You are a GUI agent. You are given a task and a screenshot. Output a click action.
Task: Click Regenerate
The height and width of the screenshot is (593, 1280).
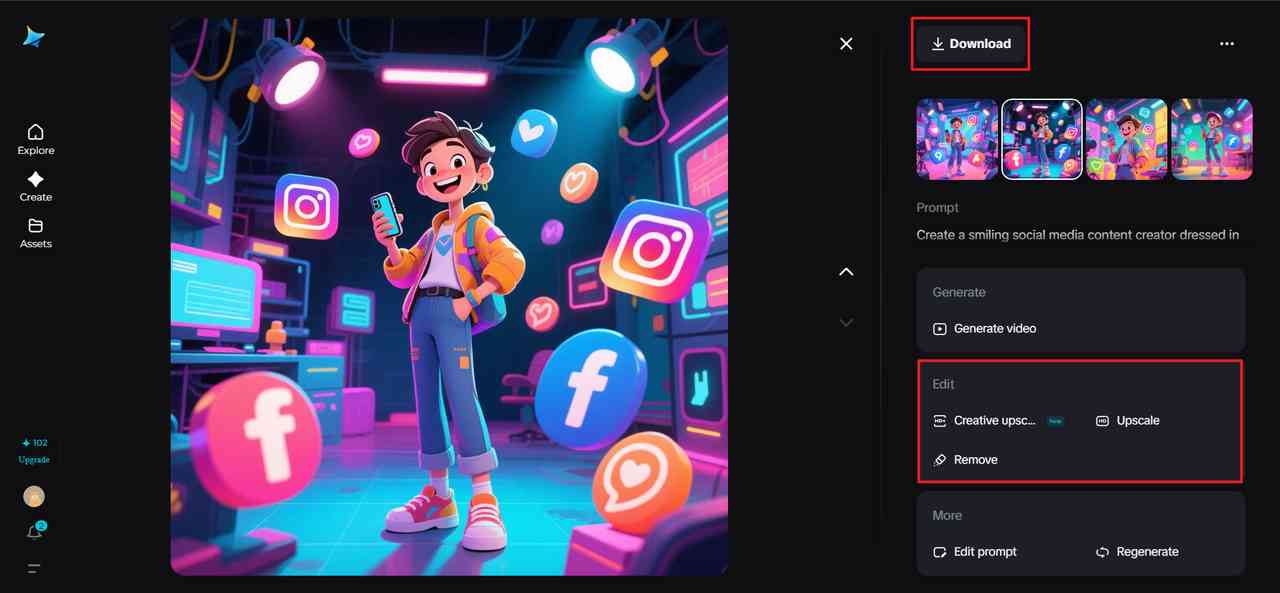click(1137, 552)
